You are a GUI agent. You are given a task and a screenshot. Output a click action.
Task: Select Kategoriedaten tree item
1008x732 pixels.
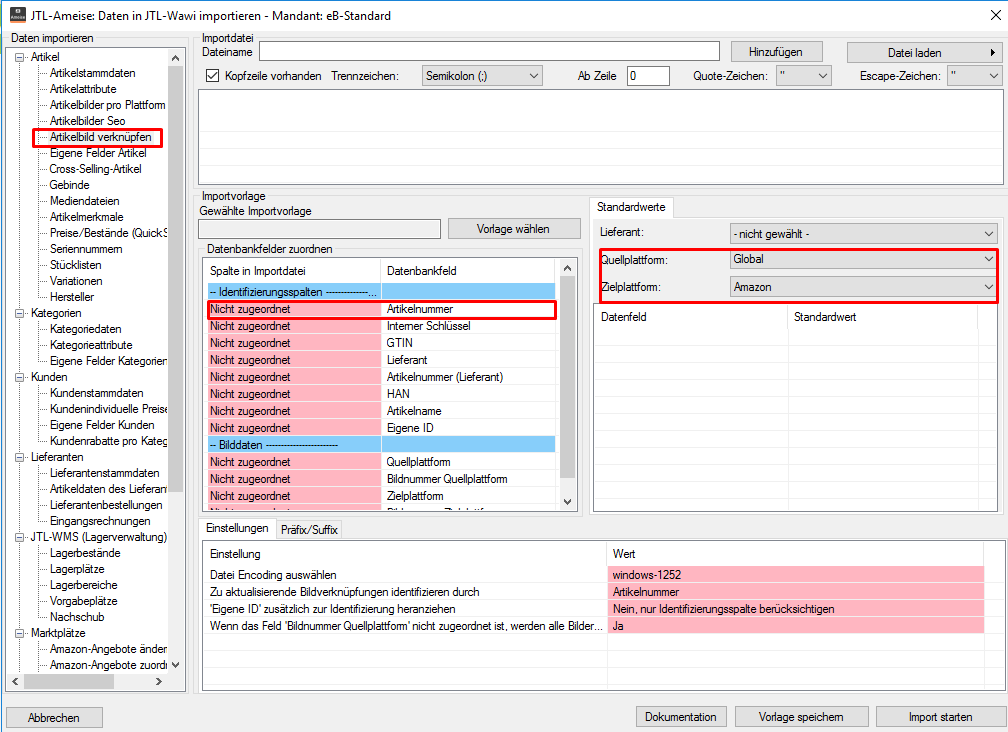86,330
